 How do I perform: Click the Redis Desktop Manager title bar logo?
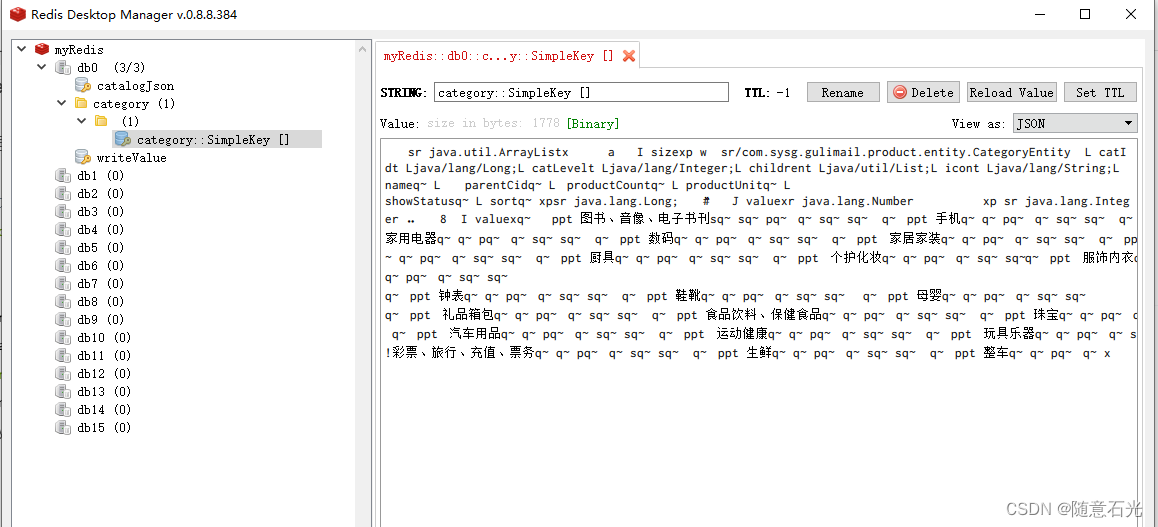tap(17, 14)
